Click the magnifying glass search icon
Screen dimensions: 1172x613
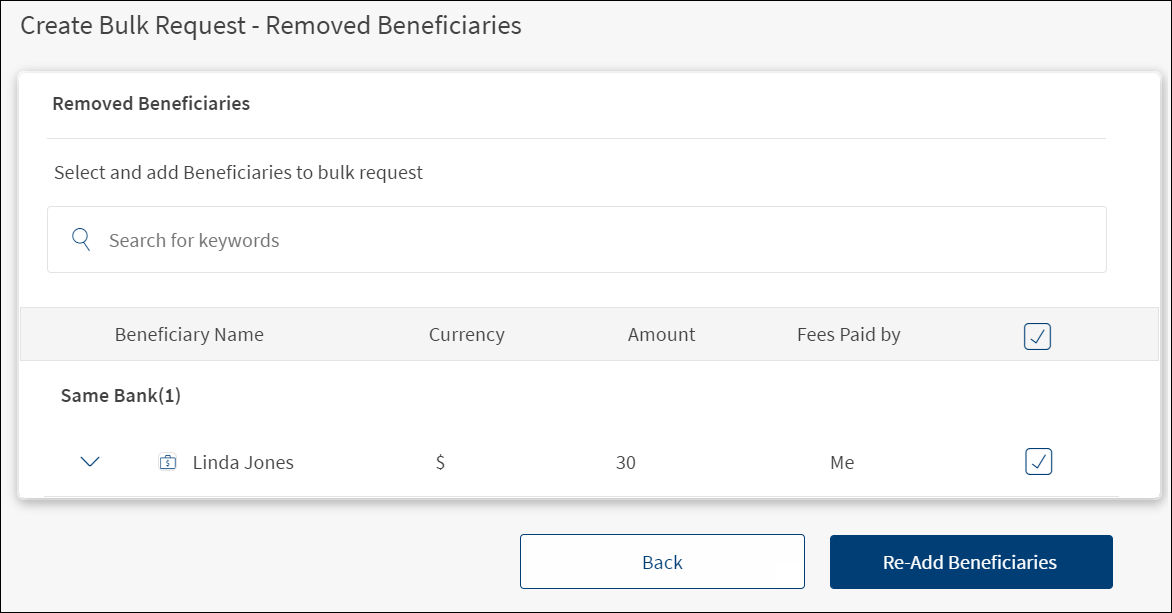pyautogui.click(x=82, y=240)
